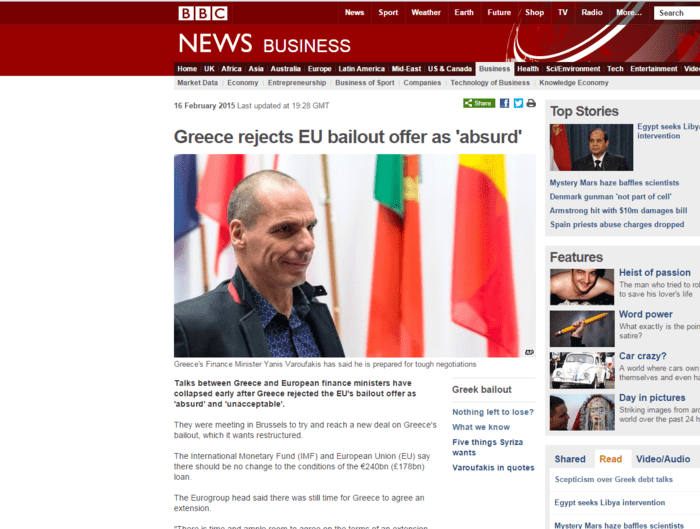Screen dimensions: 700x529
Task: Switch to the Shared tab
Action: pos(570,459)
